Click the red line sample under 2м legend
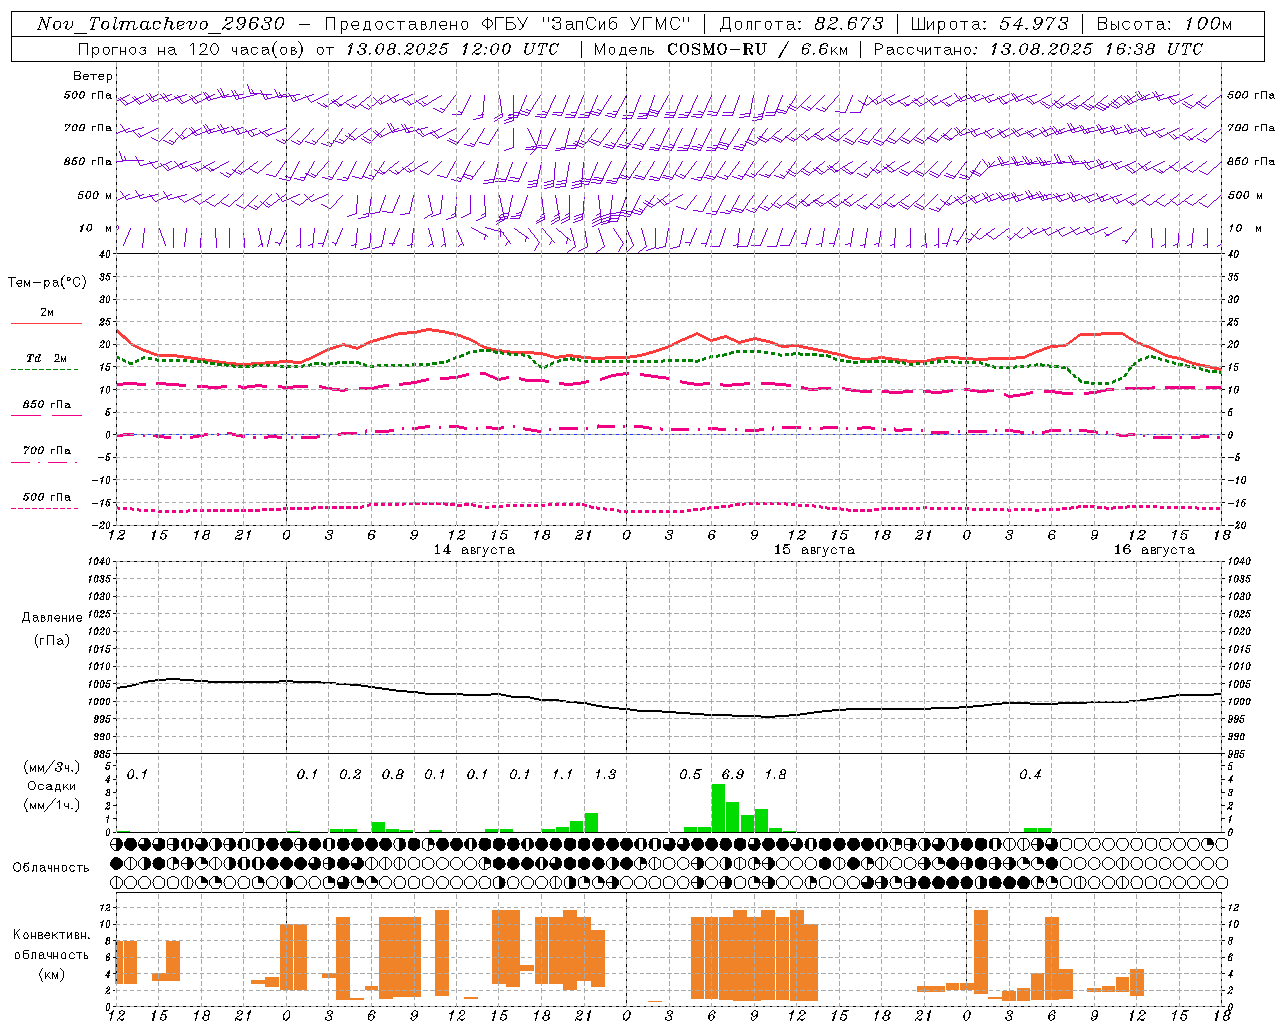The width and height of the screenshot is (1280, 1024). [x=46, y=323]
